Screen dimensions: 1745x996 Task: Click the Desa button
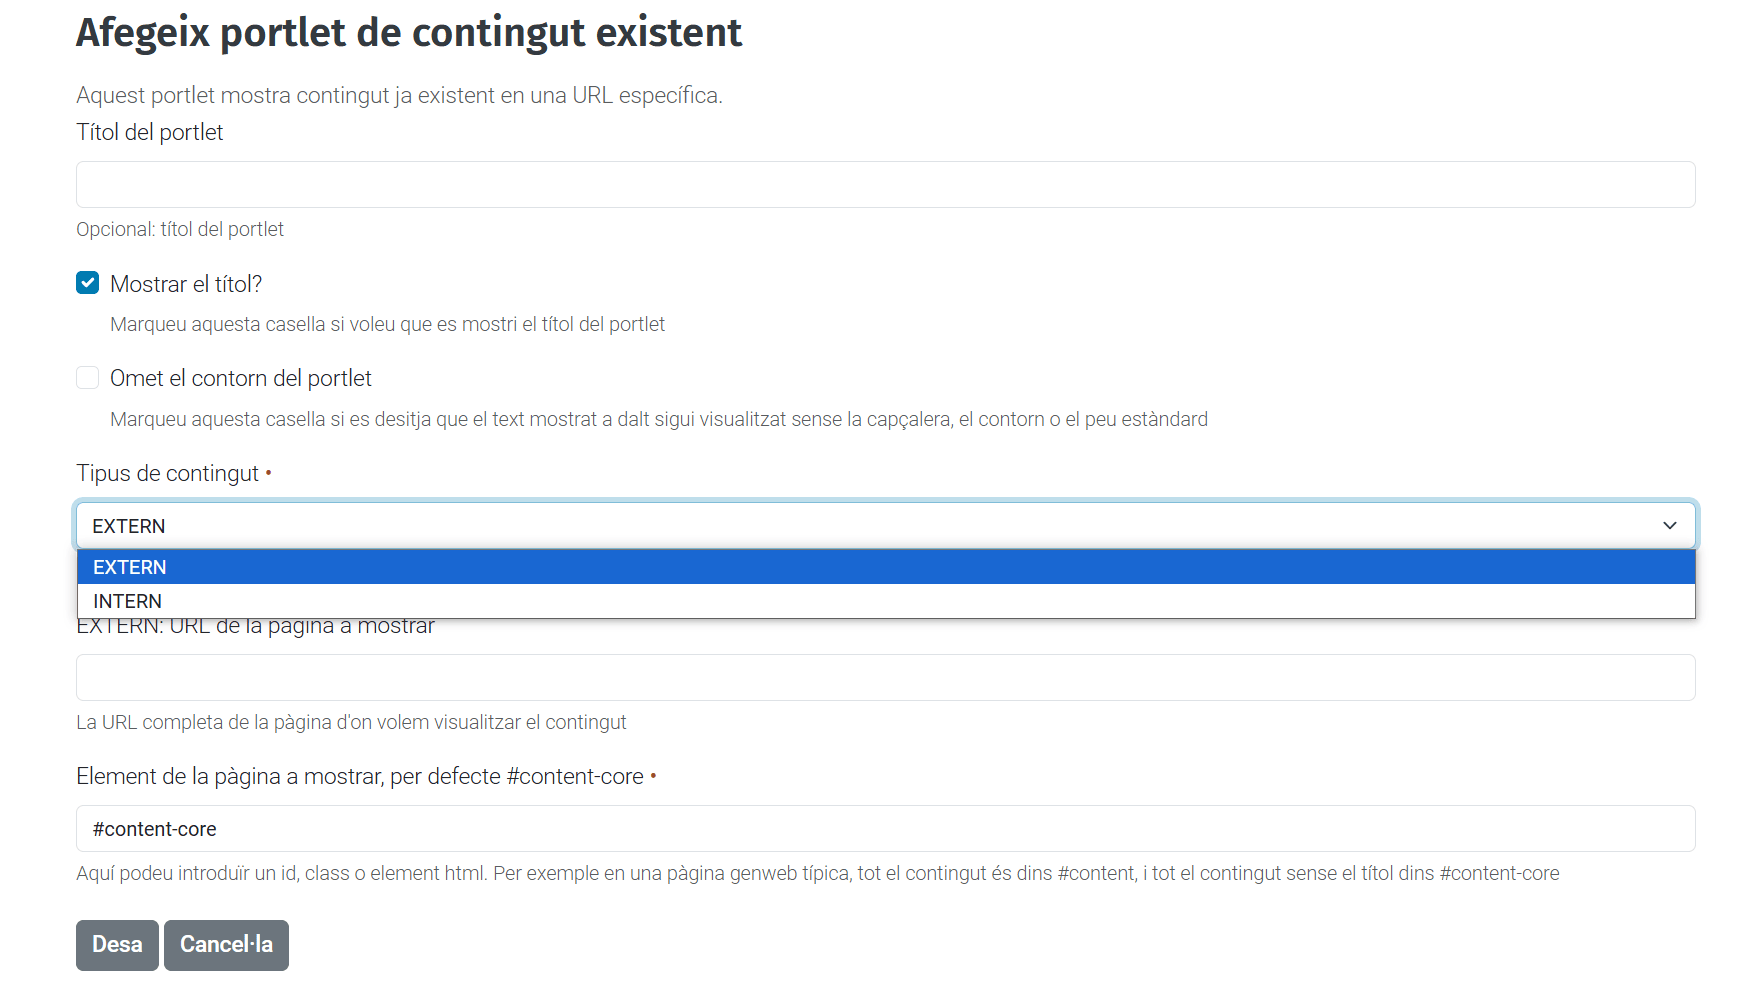[x=116, y=944]
